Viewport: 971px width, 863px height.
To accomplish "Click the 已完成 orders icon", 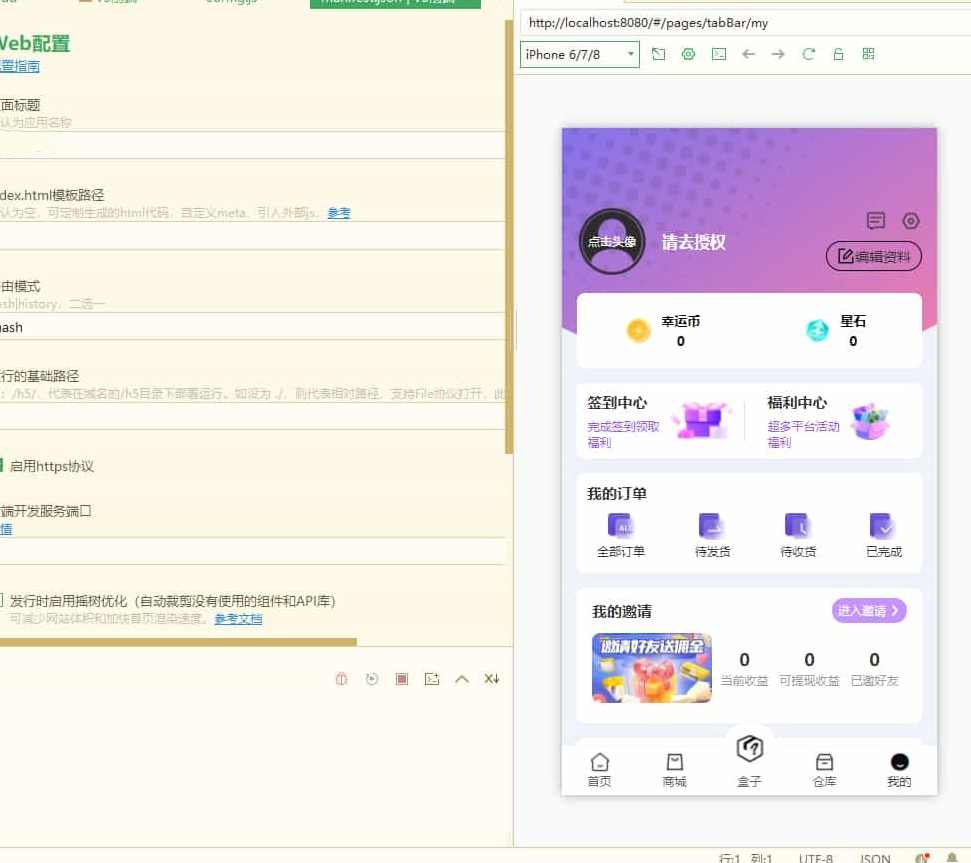I will 881,525.
